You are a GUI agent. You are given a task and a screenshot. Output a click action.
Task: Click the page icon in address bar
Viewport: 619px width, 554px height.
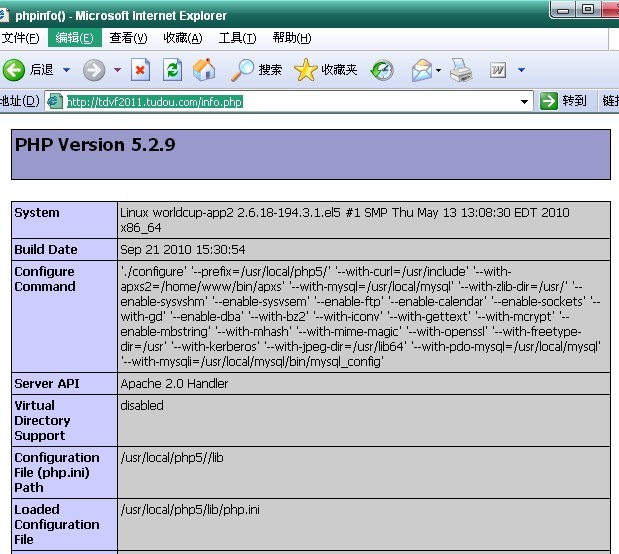(x=55, y=101)
